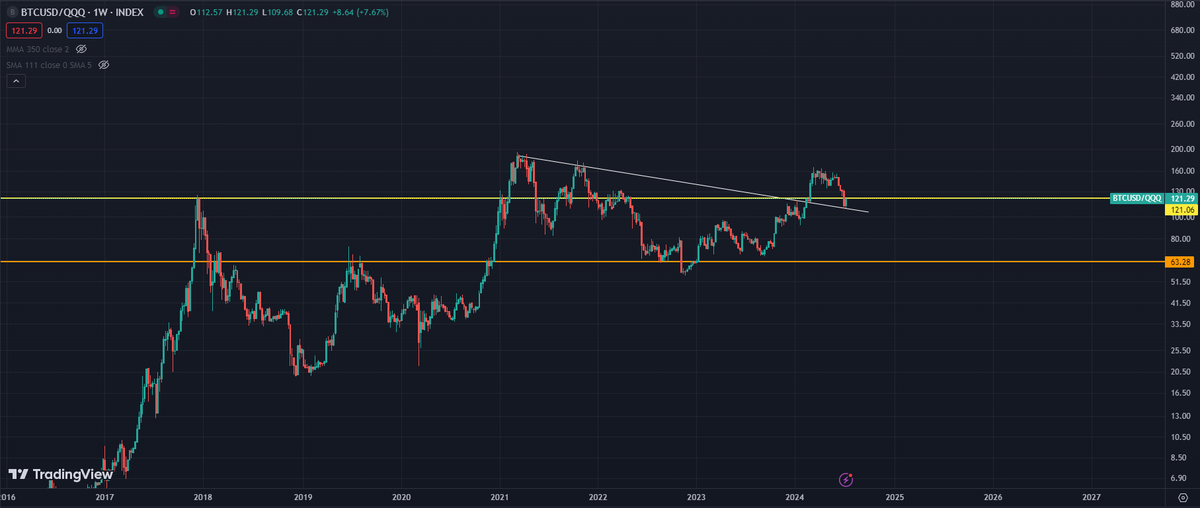This screenshot has height=508, width=1200.
Task: Click the BTCUSD/QQQ · 1W · INDEX title
Action: (x=82, y=13)
